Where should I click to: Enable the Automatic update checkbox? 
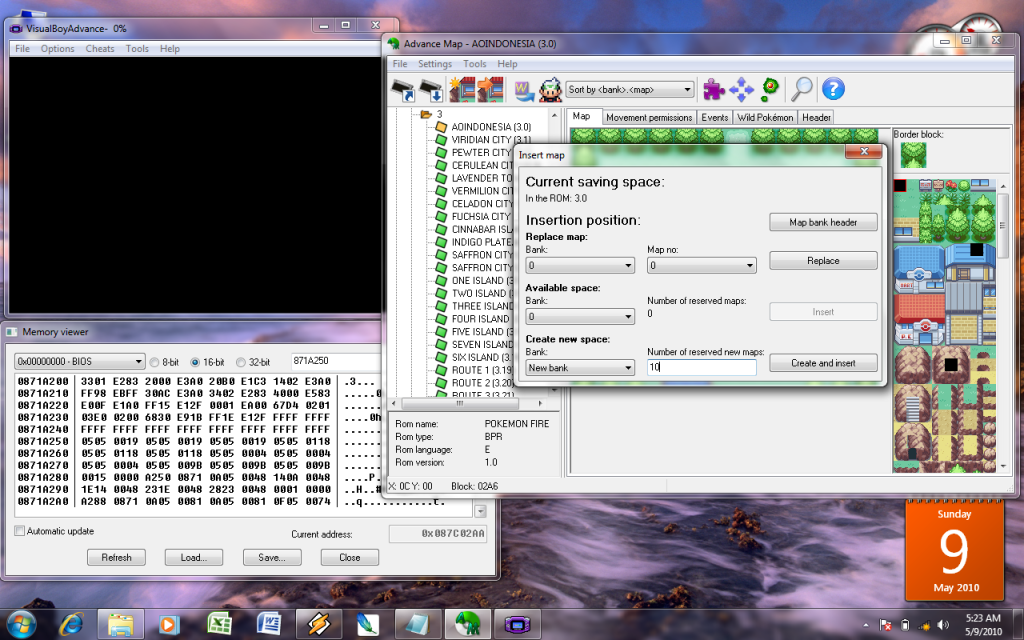[x=20, y=531]
